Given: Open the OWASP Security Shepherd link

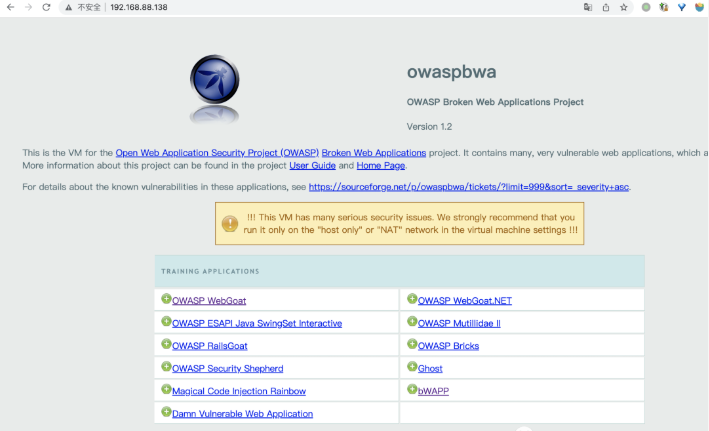Looking at the screenshot, I should click(x=227, y=369).
